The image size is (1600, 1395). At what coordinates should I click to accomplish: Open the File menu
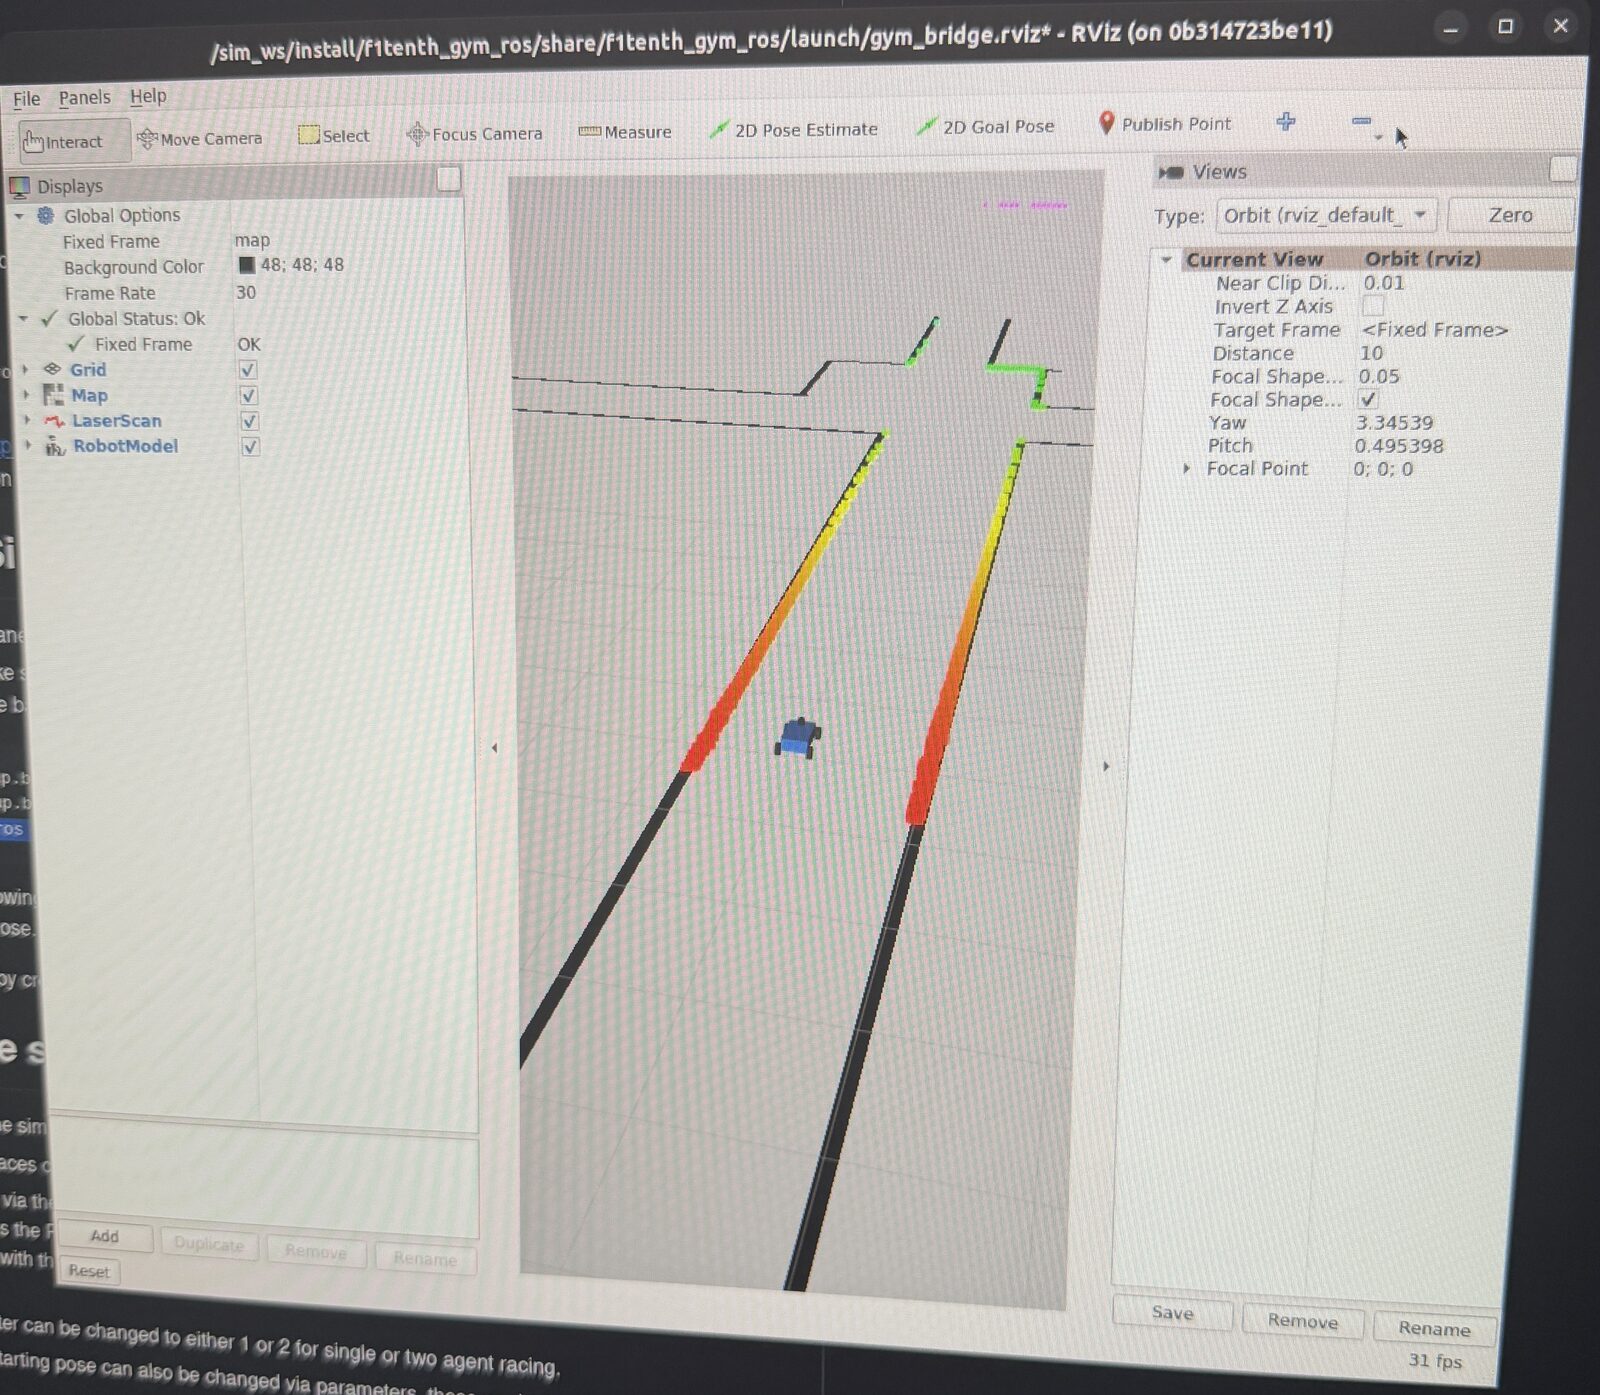coord(27,98)
